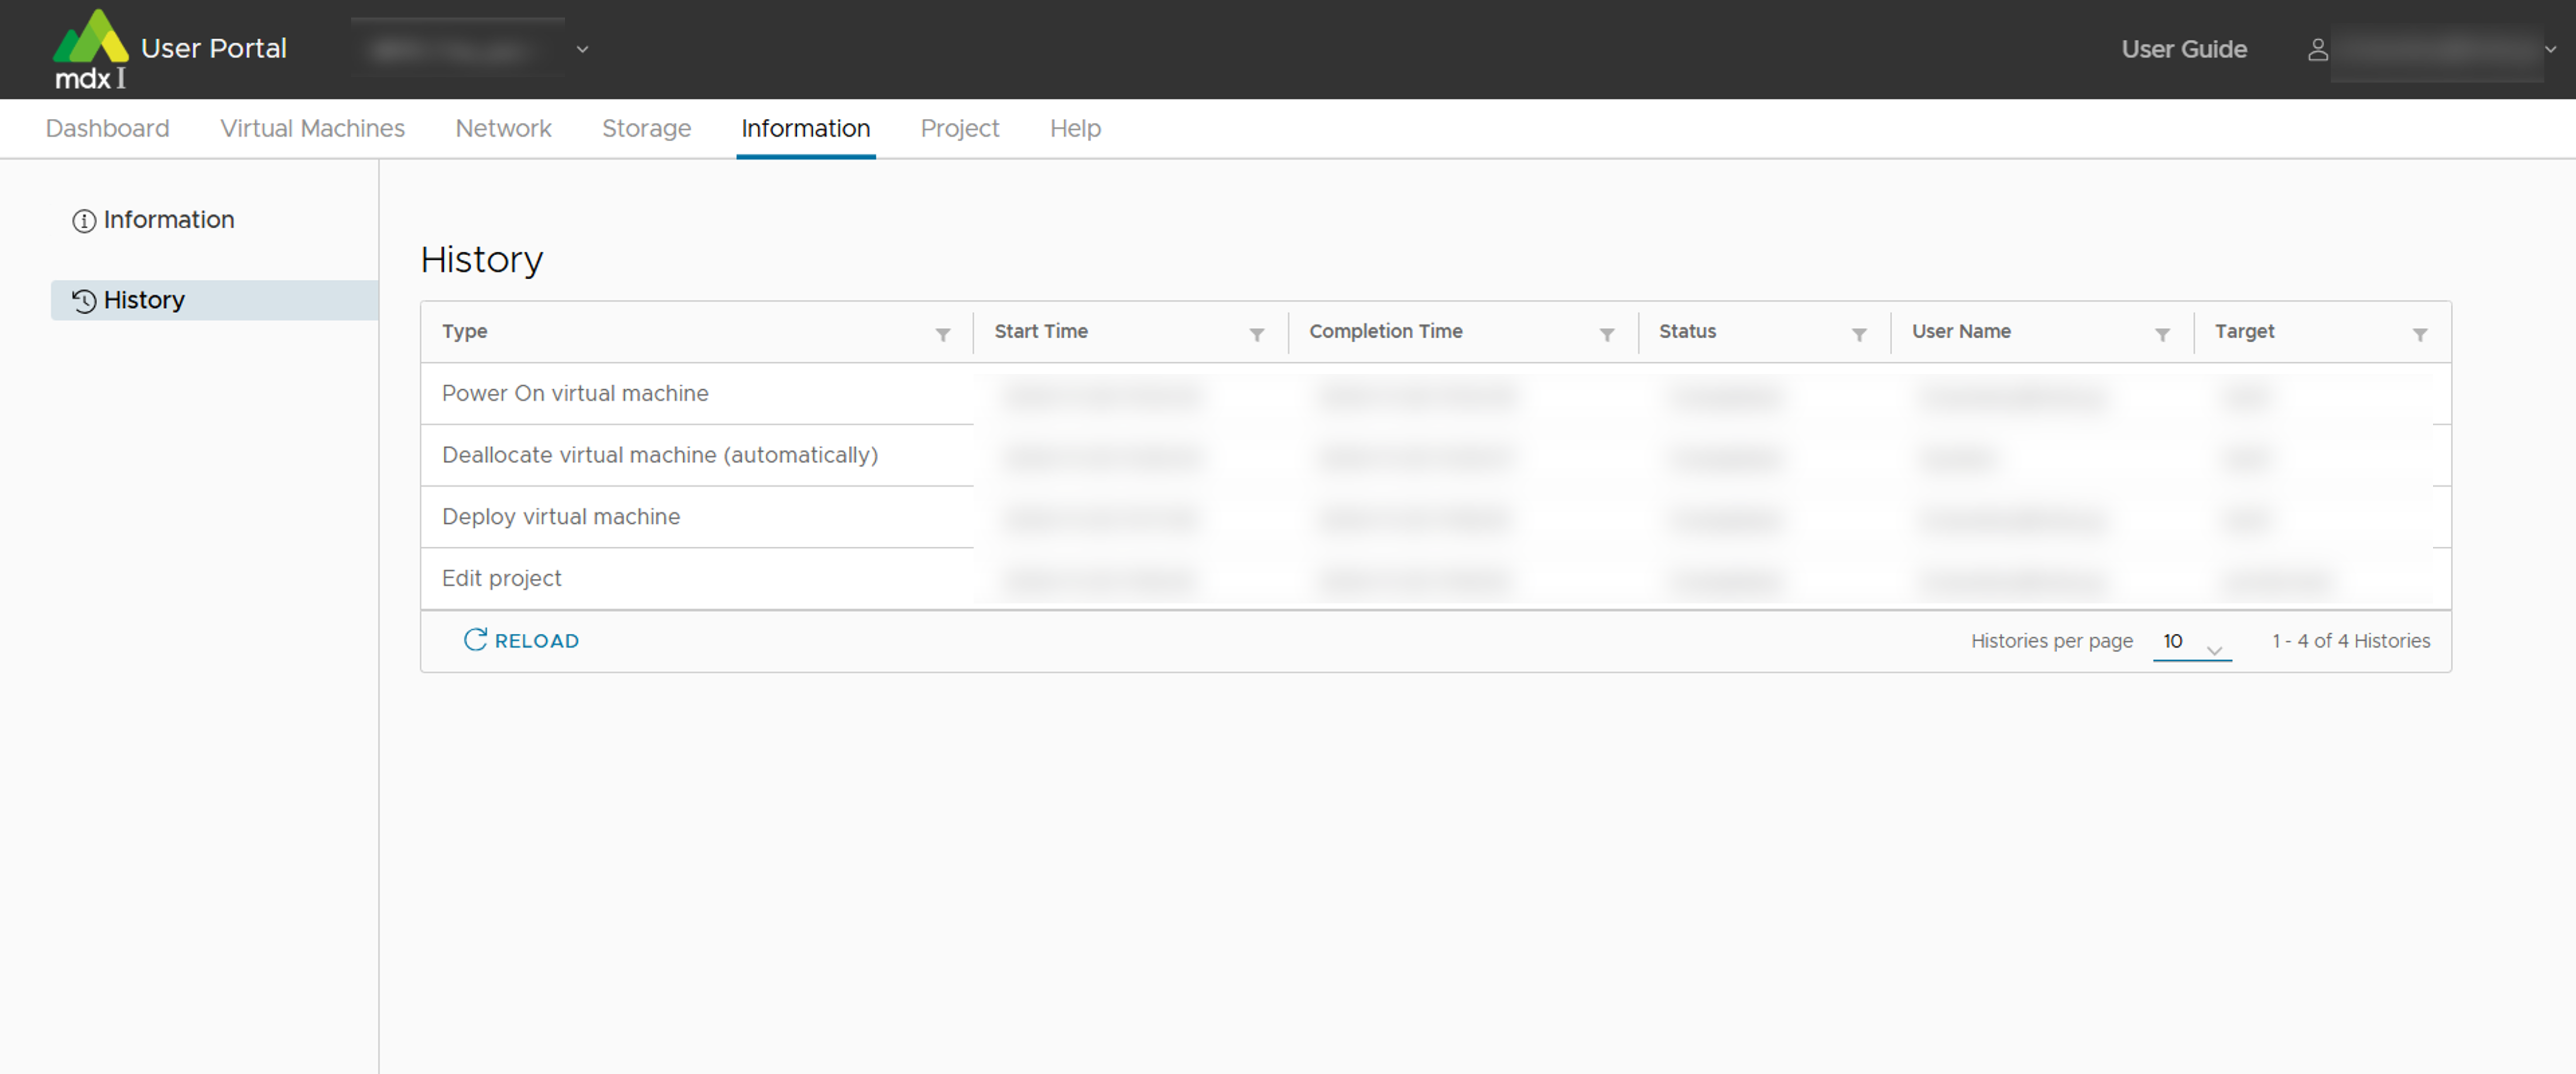
Task: Filter the Status column
Action: click(x=1858, y=335)
